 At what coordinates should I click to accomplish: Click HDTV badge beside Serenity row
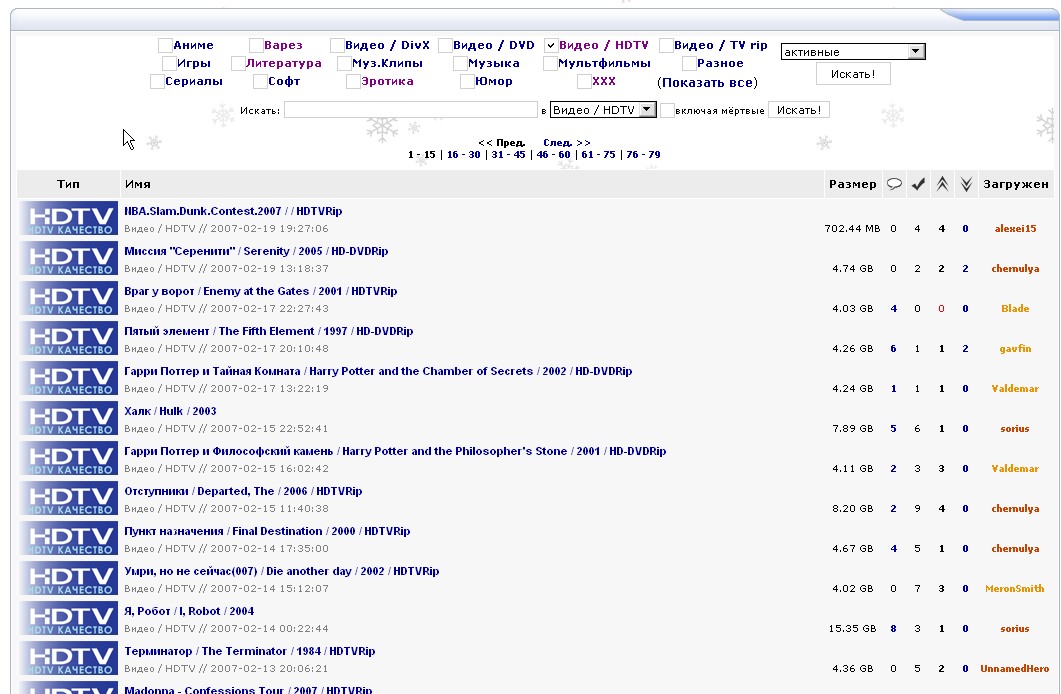pos(68,258)
